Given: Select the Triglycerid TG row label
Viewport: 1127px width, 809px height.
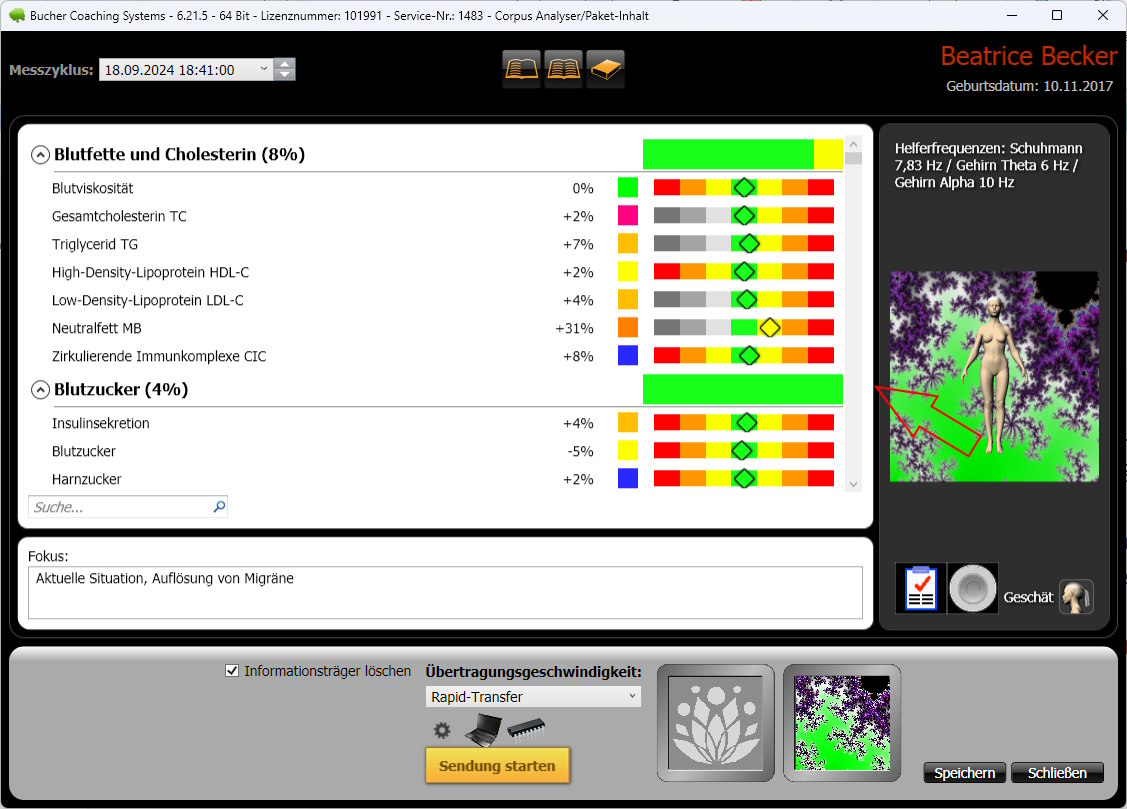Looking at the screenshot, I should point(95,244).
